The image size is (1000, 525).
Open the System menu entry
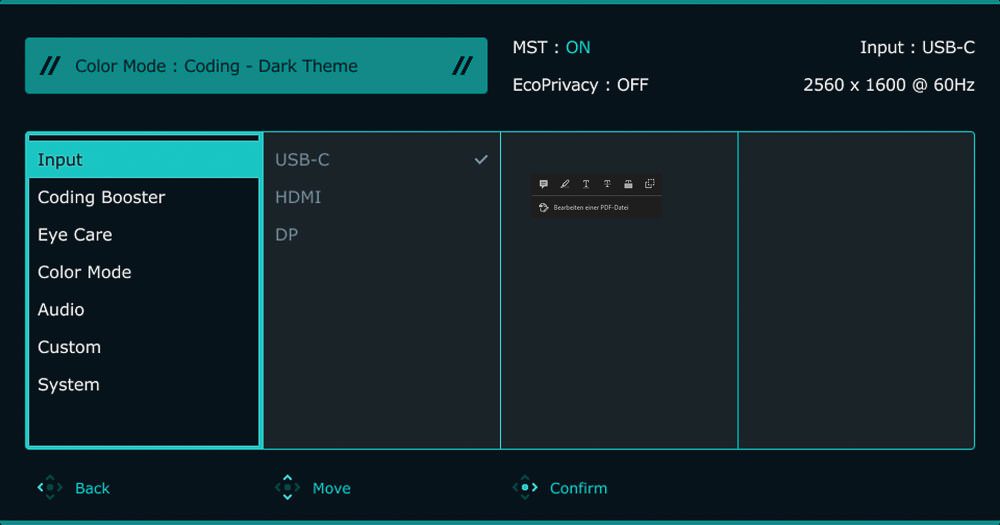coord(68,385)
